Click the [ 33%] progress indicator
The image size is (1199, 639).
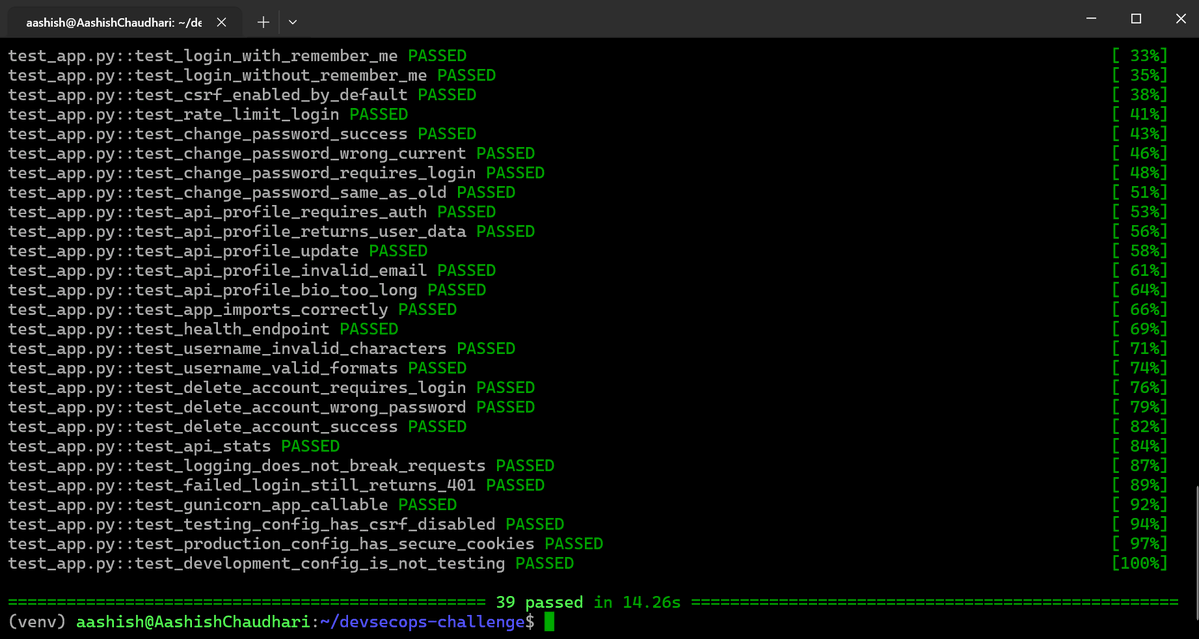point(1140,56)
